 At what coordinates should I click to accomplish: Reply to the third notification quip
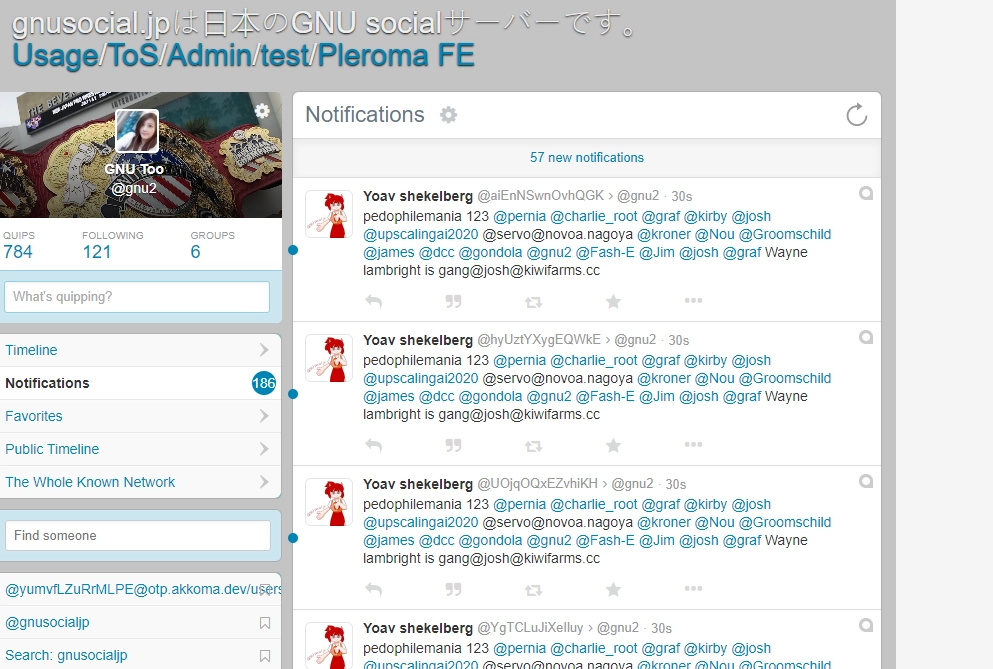373,589
